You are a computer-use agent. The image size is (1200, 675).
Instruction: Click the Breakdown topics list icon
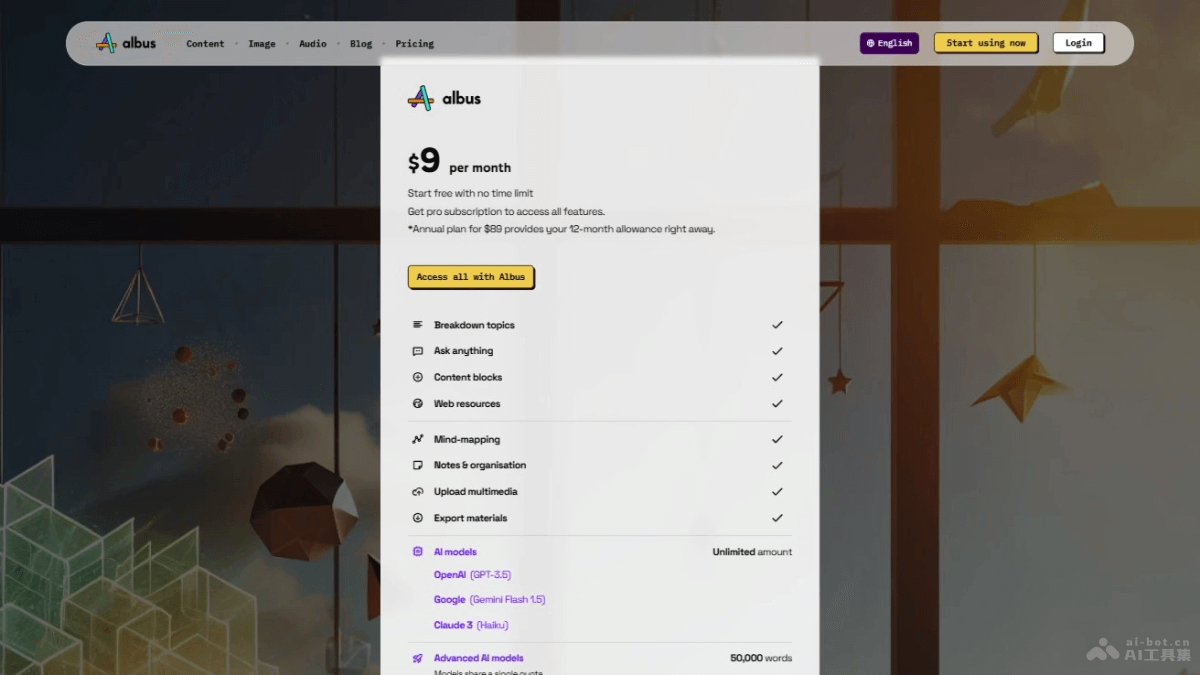(x=418, y=325)
